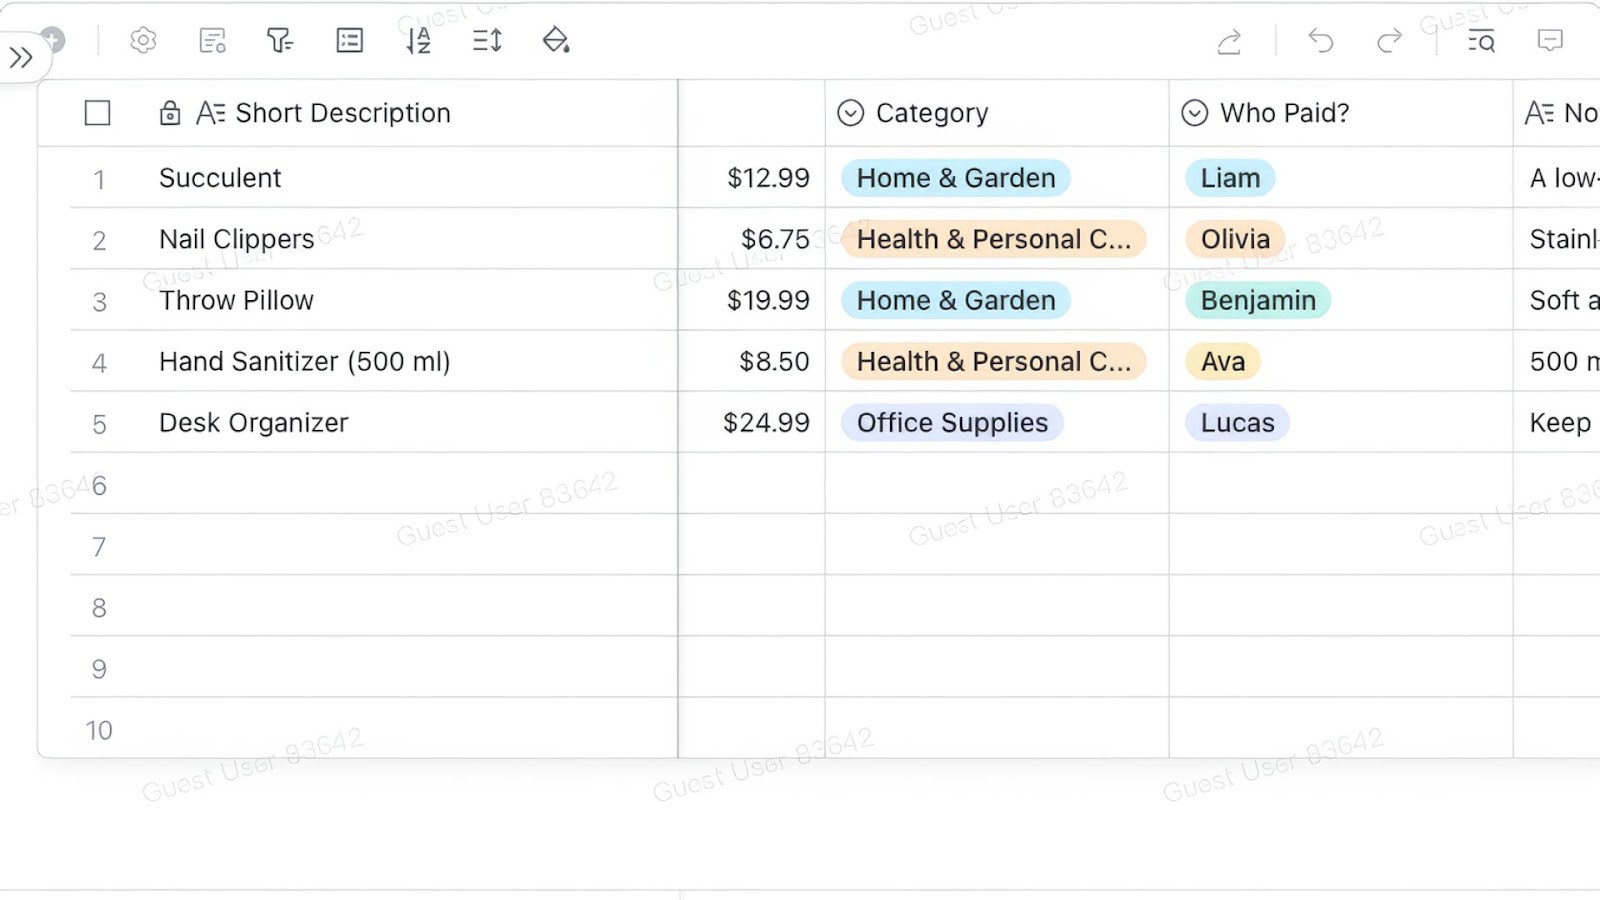Click the plus icon near the sidebar

(x=51, y=40)
